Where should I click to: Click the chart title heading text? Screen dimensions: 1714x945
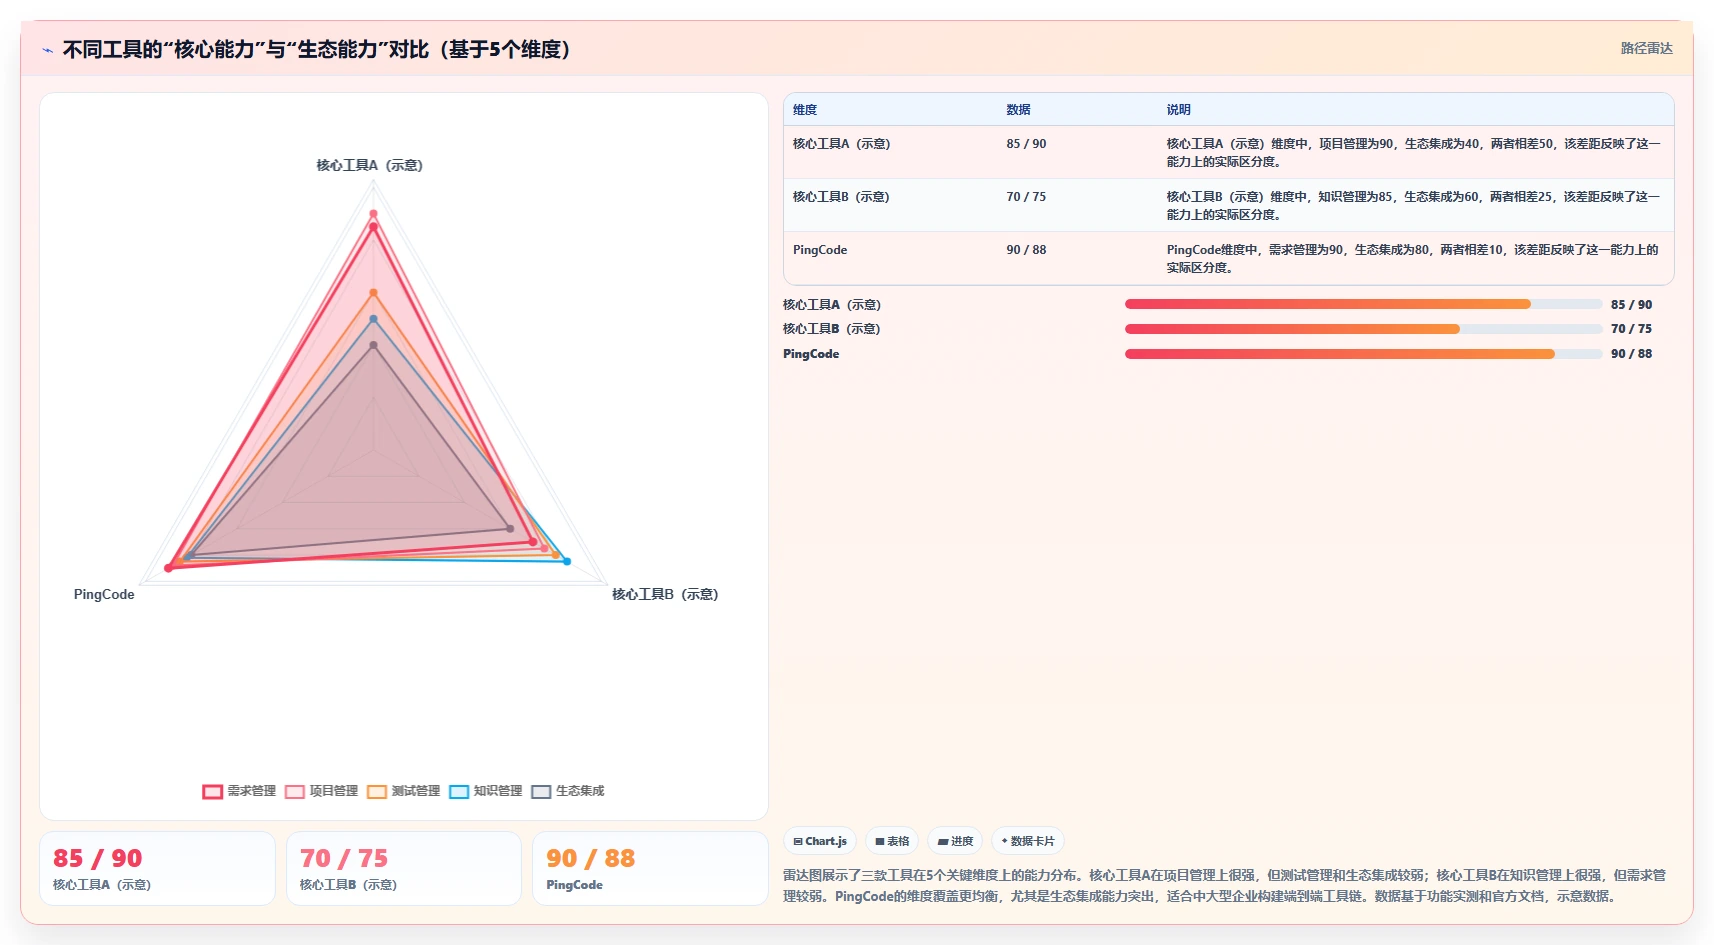[x=317, y=49]
